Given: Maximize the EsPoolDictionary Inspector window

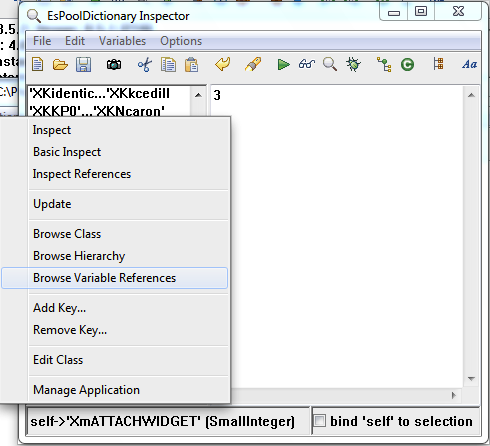Looking at the screenshot, I should click(x=421, y=12).
